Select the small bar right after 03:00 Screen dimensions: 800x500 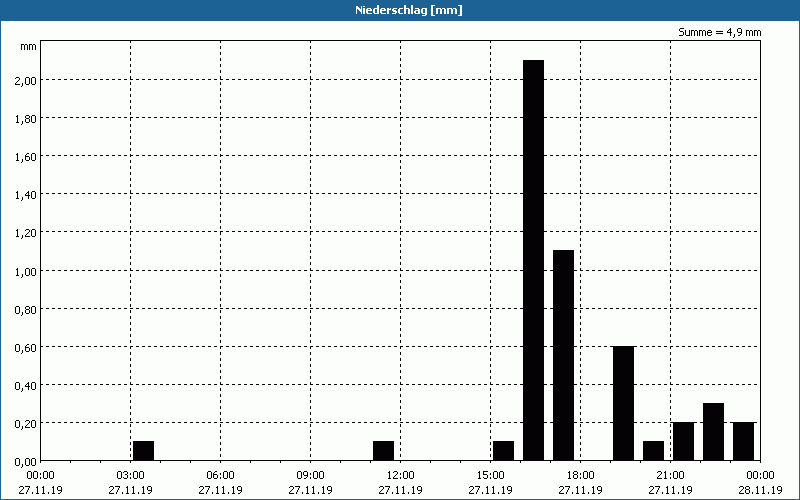[143, 451]
